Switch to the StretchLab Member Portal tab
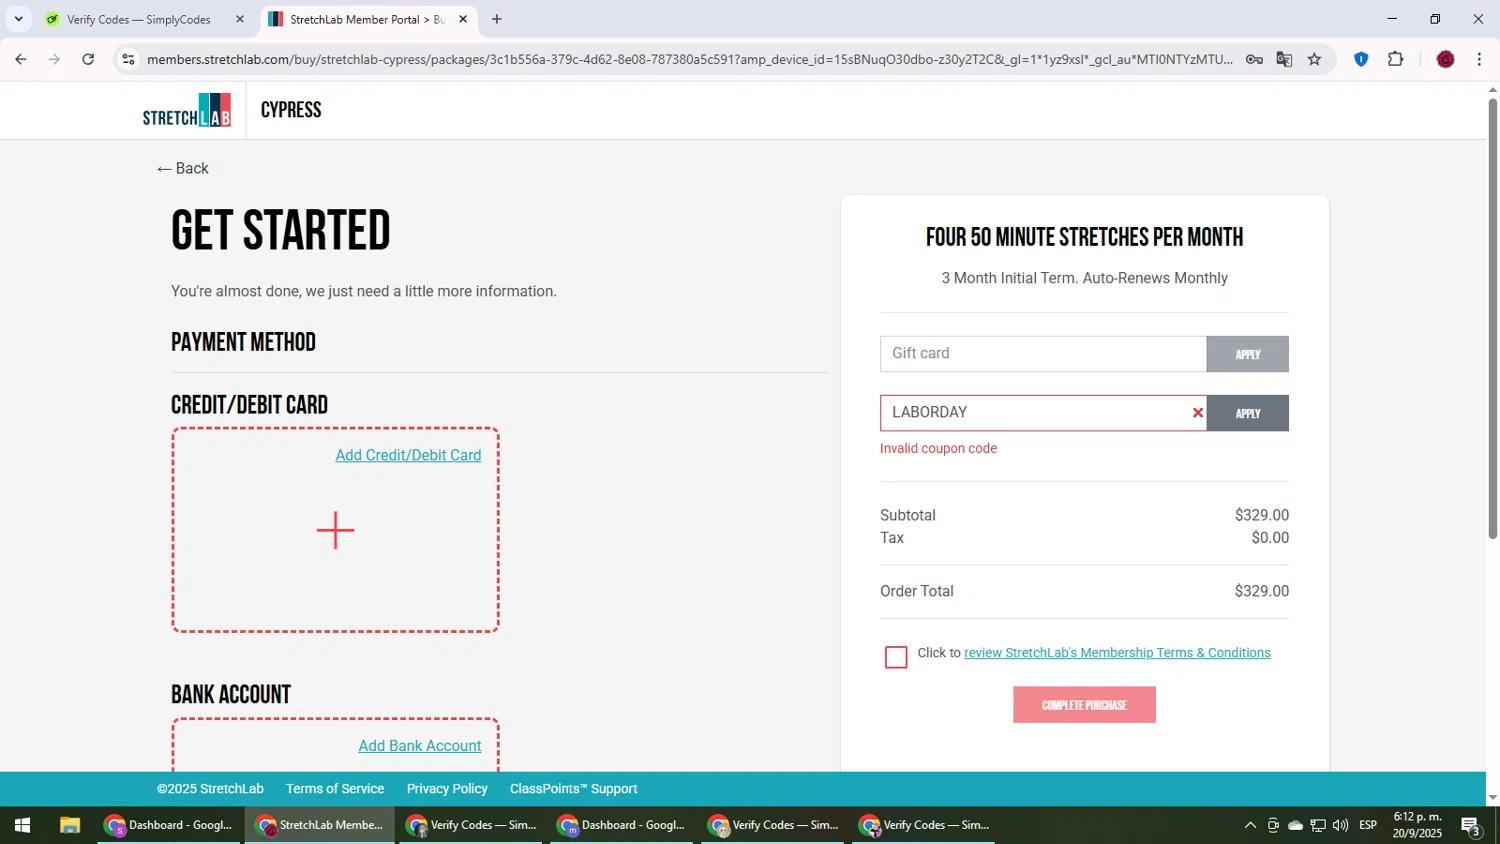This screenshot has width=1500, height=844. pos(368,19)
